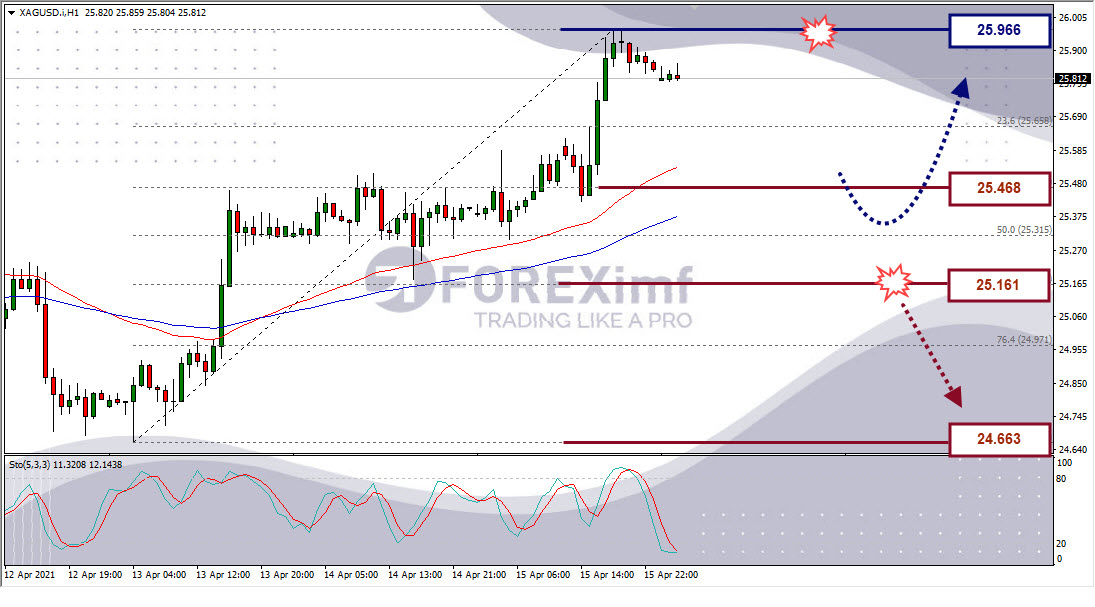
Task: Select the Fibonacci label 23.6 (25.658)
Action: point(1024,121)
